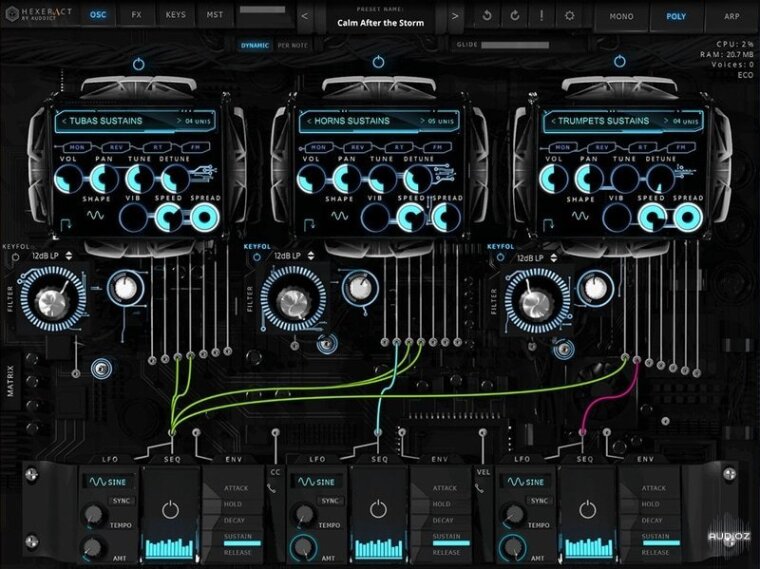Click the undo arrow icon
This screenshot has height=569, width=760.
click(487, 16)
